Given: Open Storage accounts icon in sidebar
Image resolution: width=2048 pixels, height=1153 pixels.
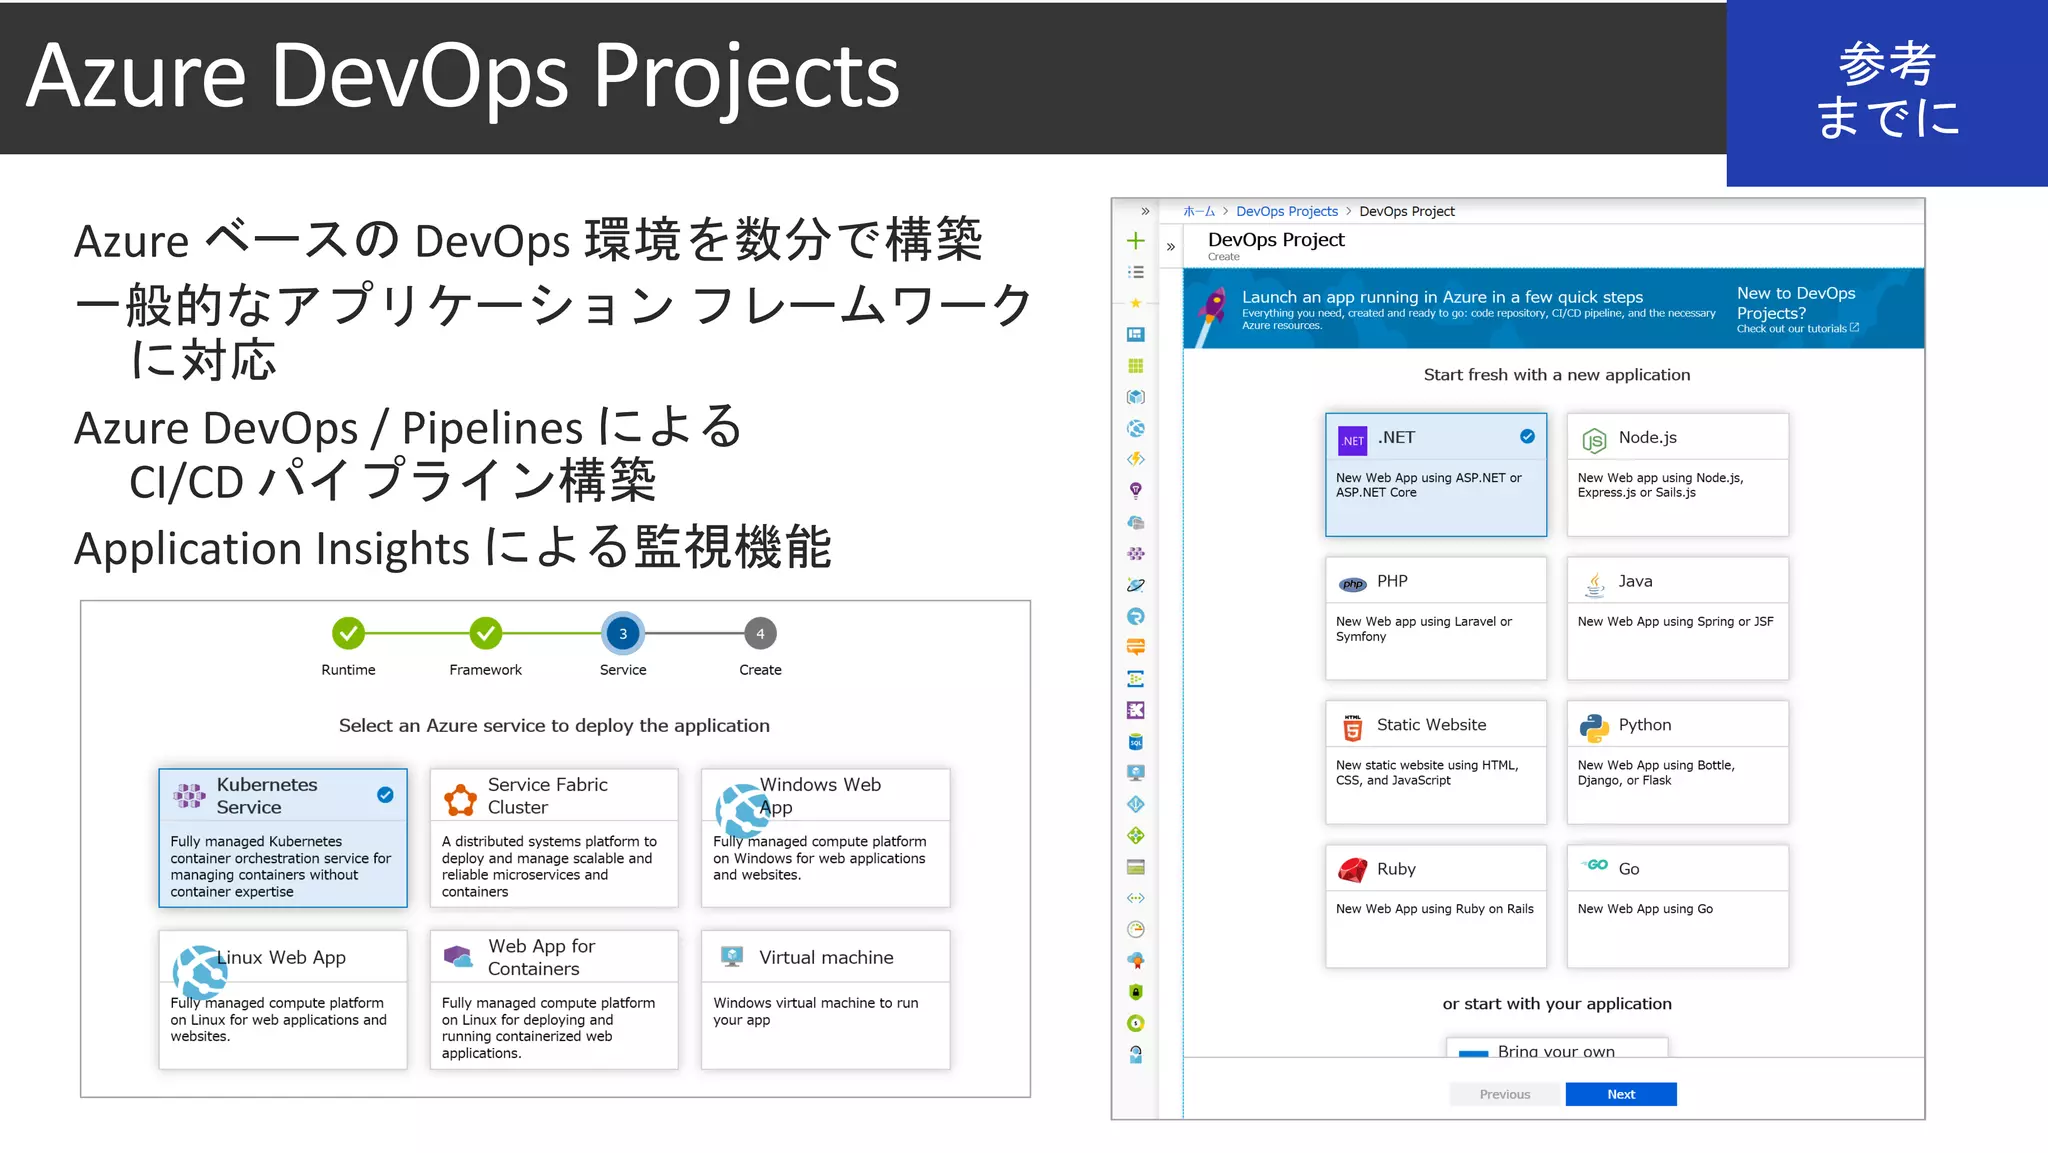Looking at the screenshot, I should pos(1135,867).
